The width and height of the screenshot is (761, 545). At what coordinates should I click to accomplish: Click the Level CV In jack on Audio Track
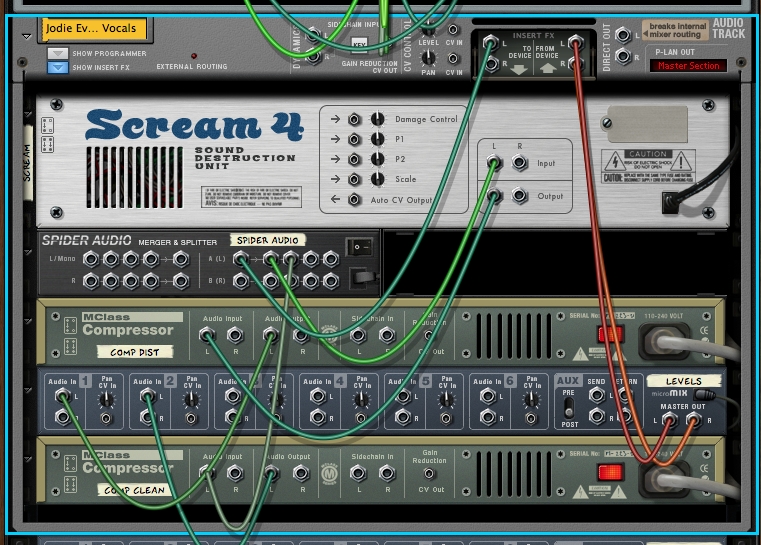(453, 30)
